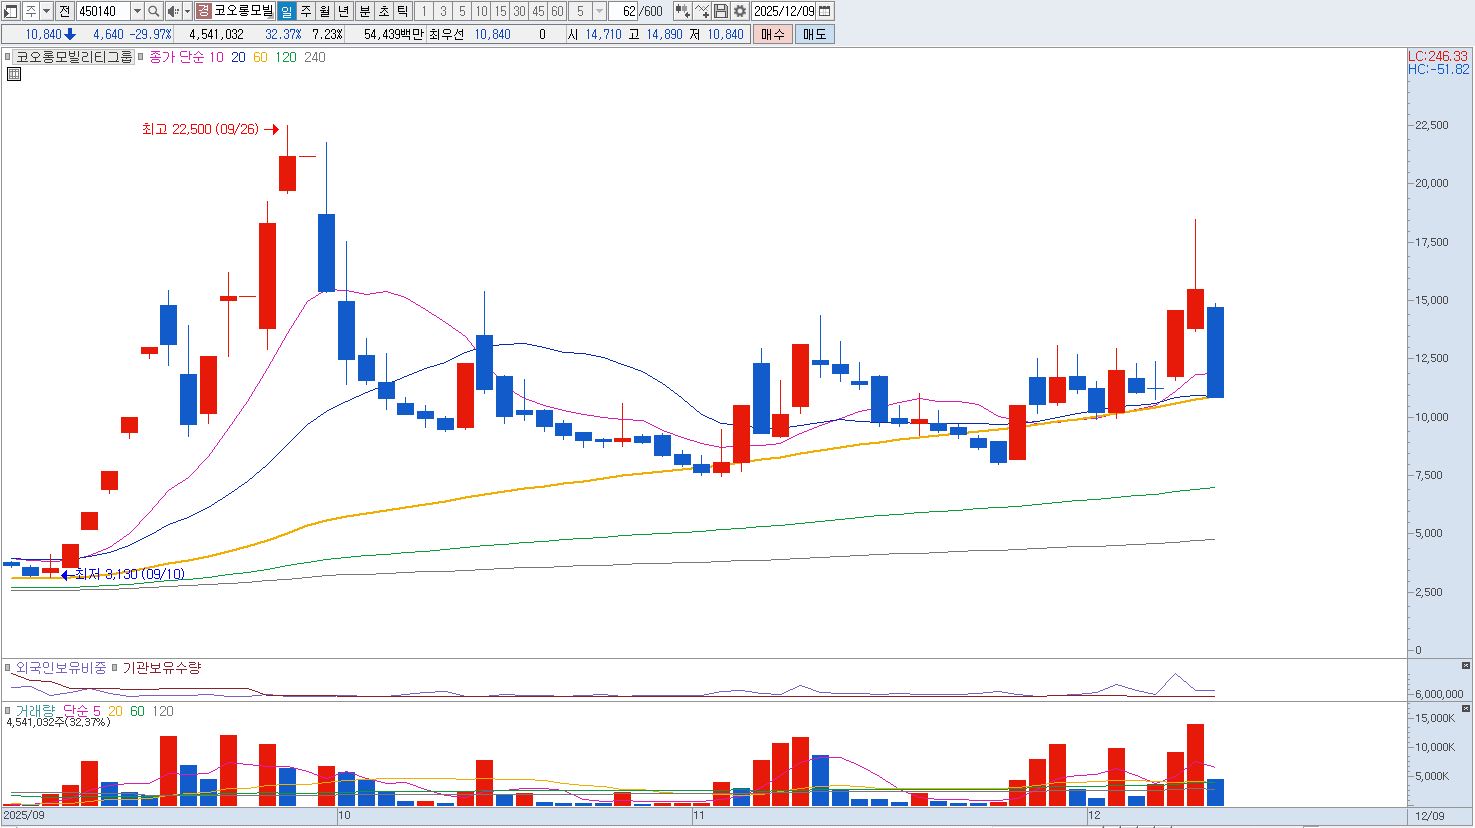Click the 매도 sell button

tap(814, 34)
